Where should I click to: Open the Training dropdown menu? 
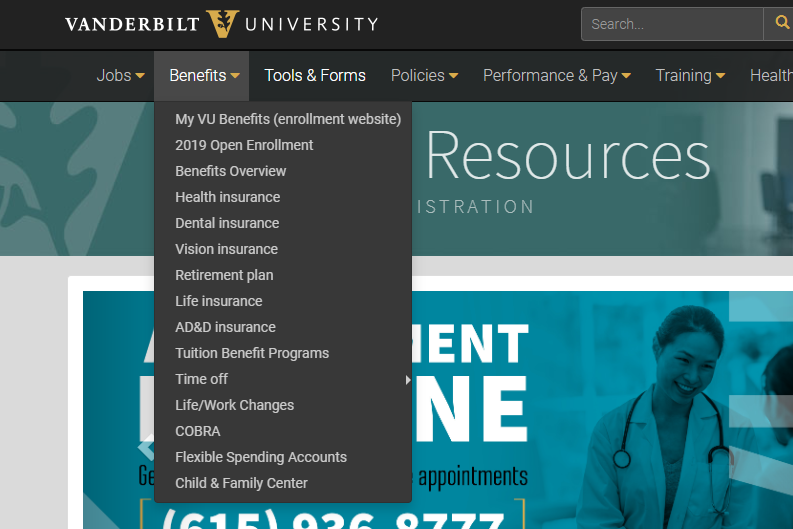coord(690,75)
